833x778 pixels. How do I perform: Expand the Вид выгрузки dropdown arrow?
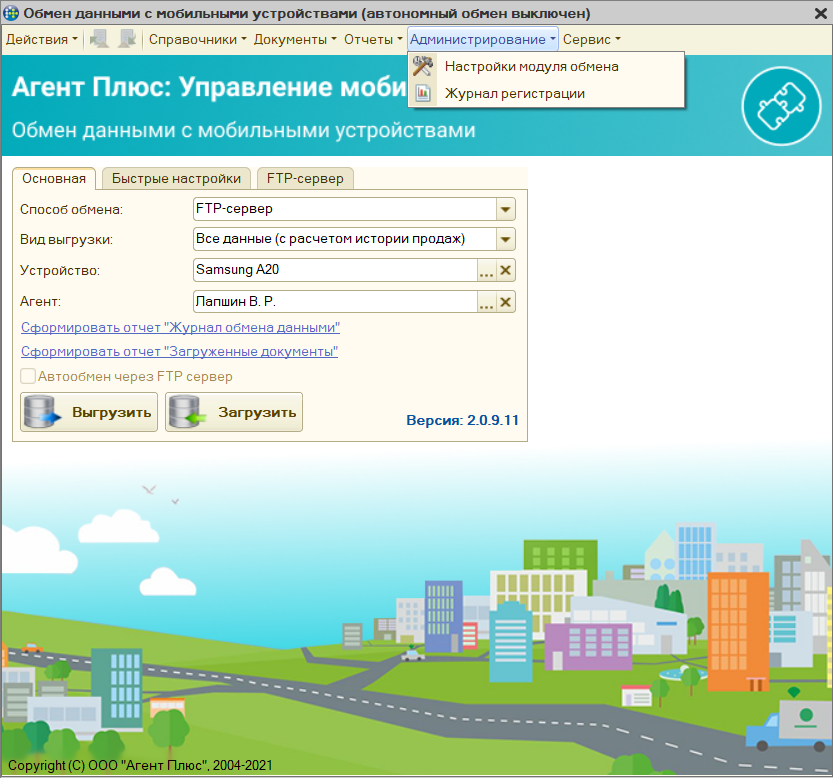pos(506,239)
